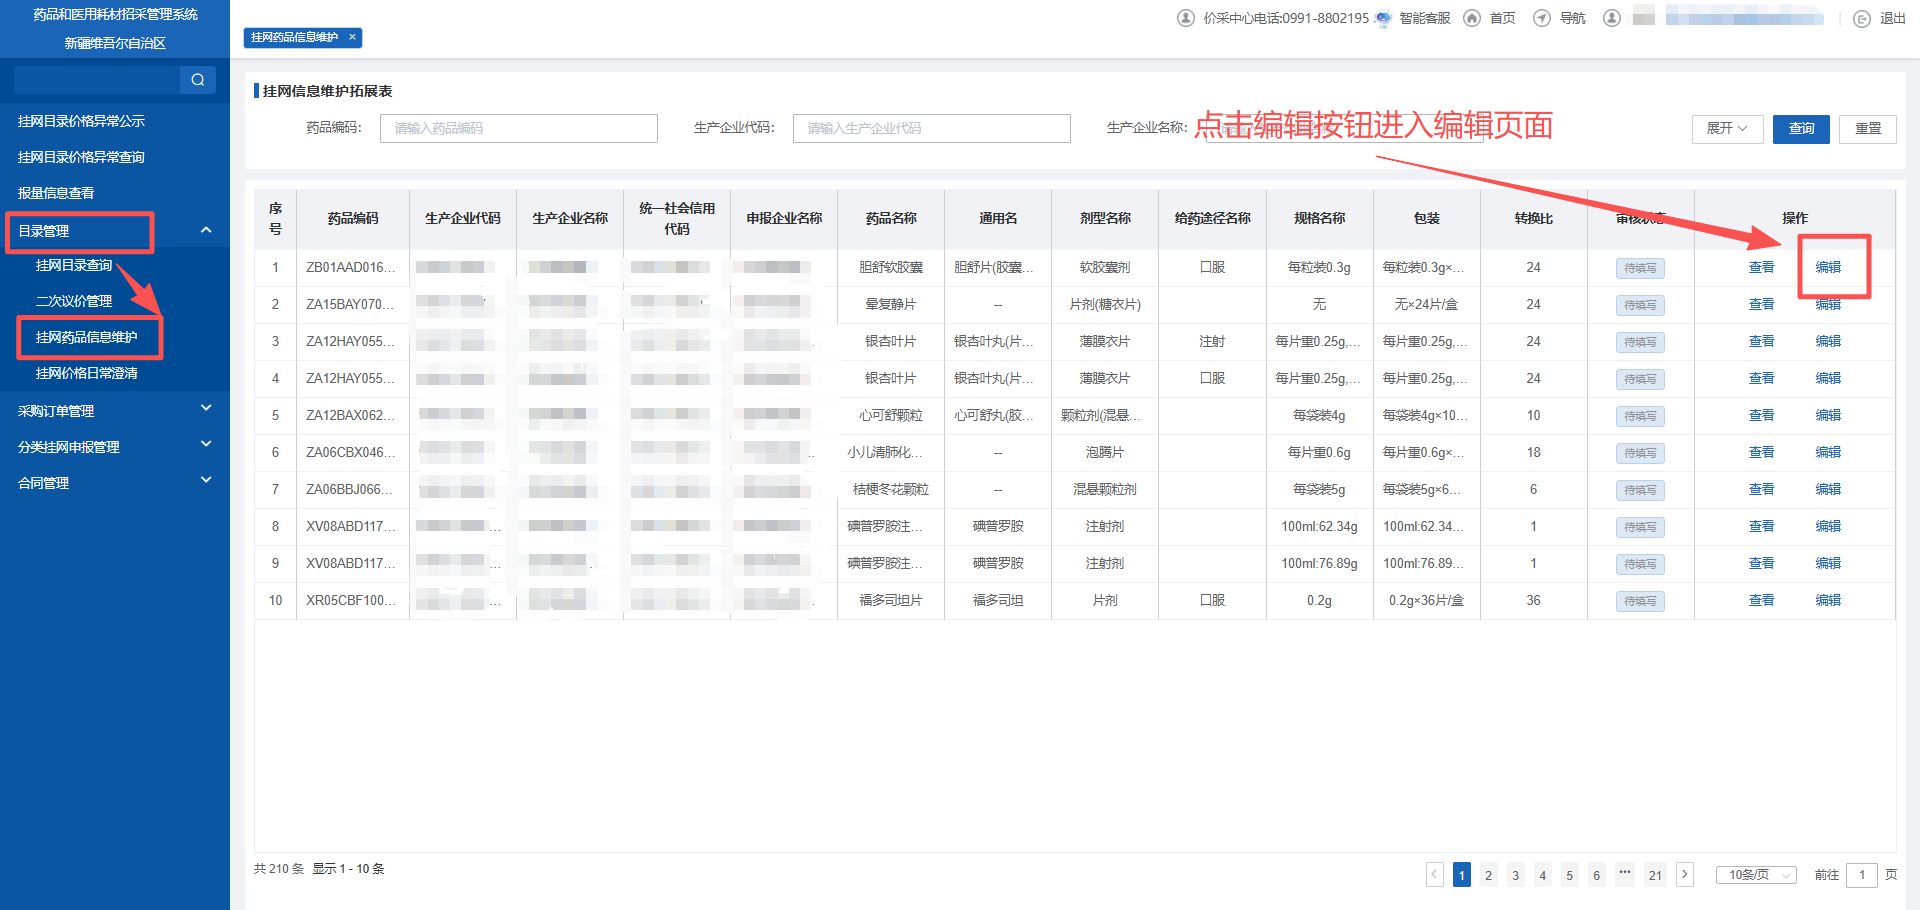Collapse the 目录管理 sidebar menu
The height and width of the screenshot is (910, 1920).
[x=206, y=231]
